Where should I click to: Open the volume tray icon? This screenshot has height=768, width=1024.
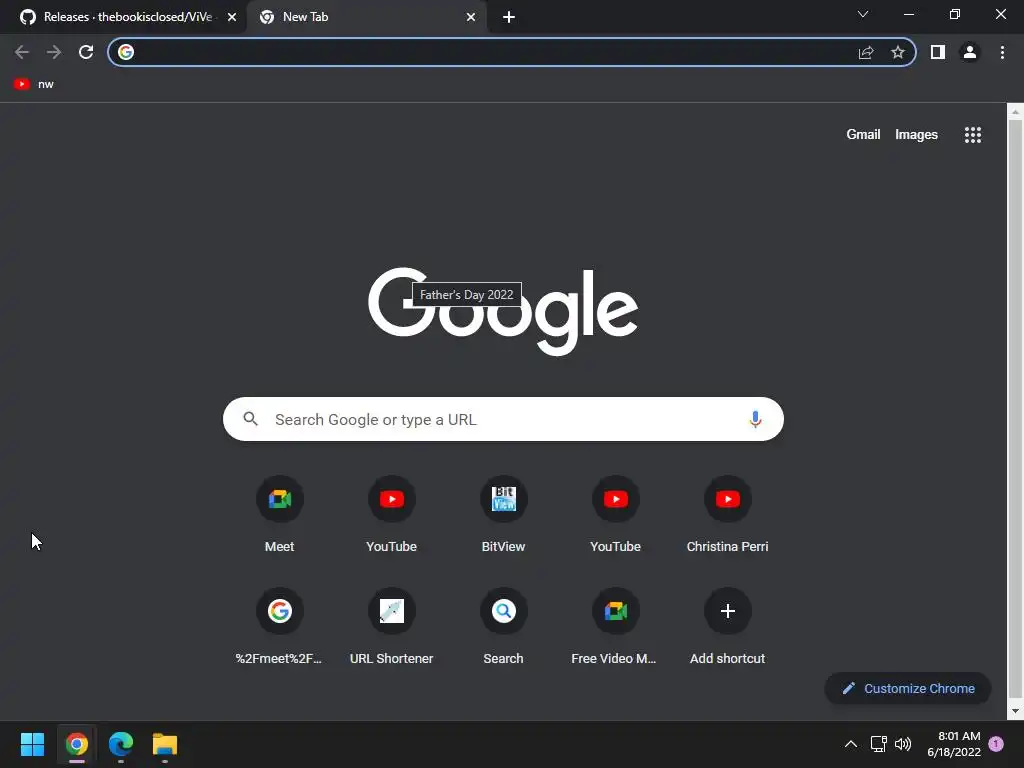[903, 744]
